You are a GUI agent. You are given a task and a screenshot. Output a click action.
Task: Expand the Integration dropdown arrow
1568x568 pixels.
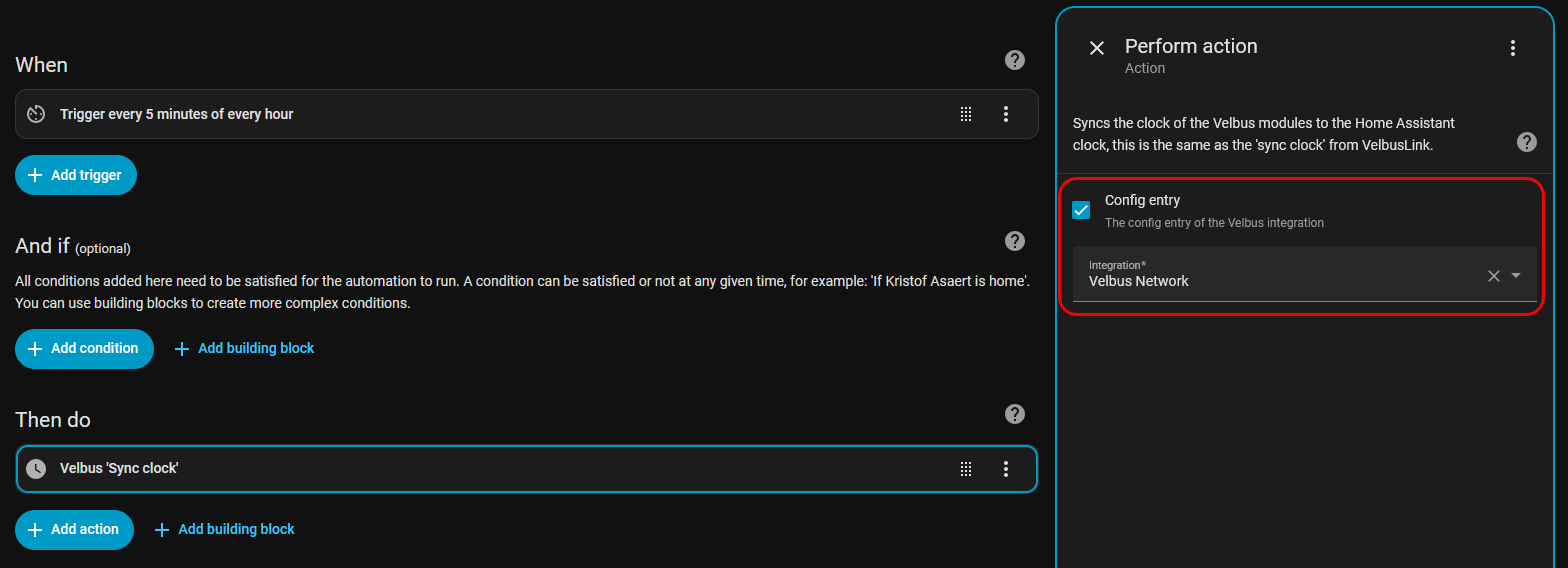click(x=1516, y=276)
